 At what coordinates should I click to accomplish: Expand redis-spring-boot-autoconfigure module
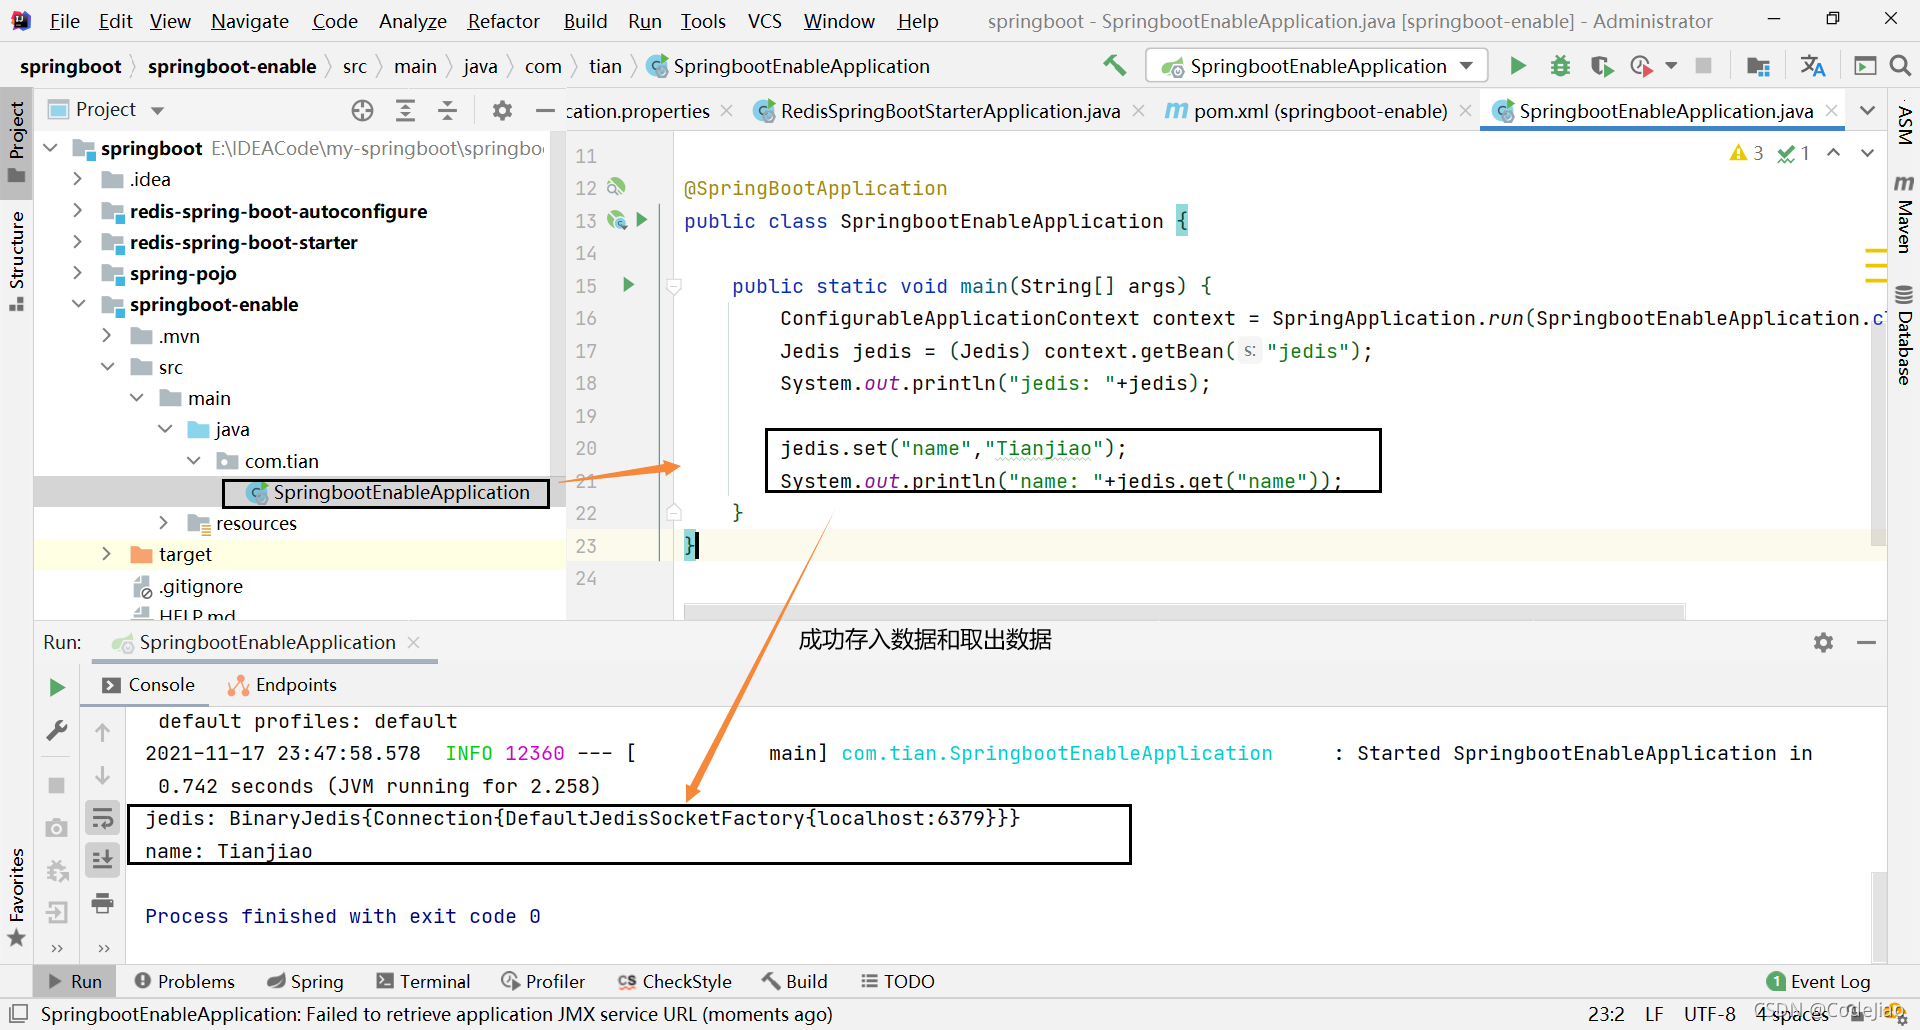point(78,211)
